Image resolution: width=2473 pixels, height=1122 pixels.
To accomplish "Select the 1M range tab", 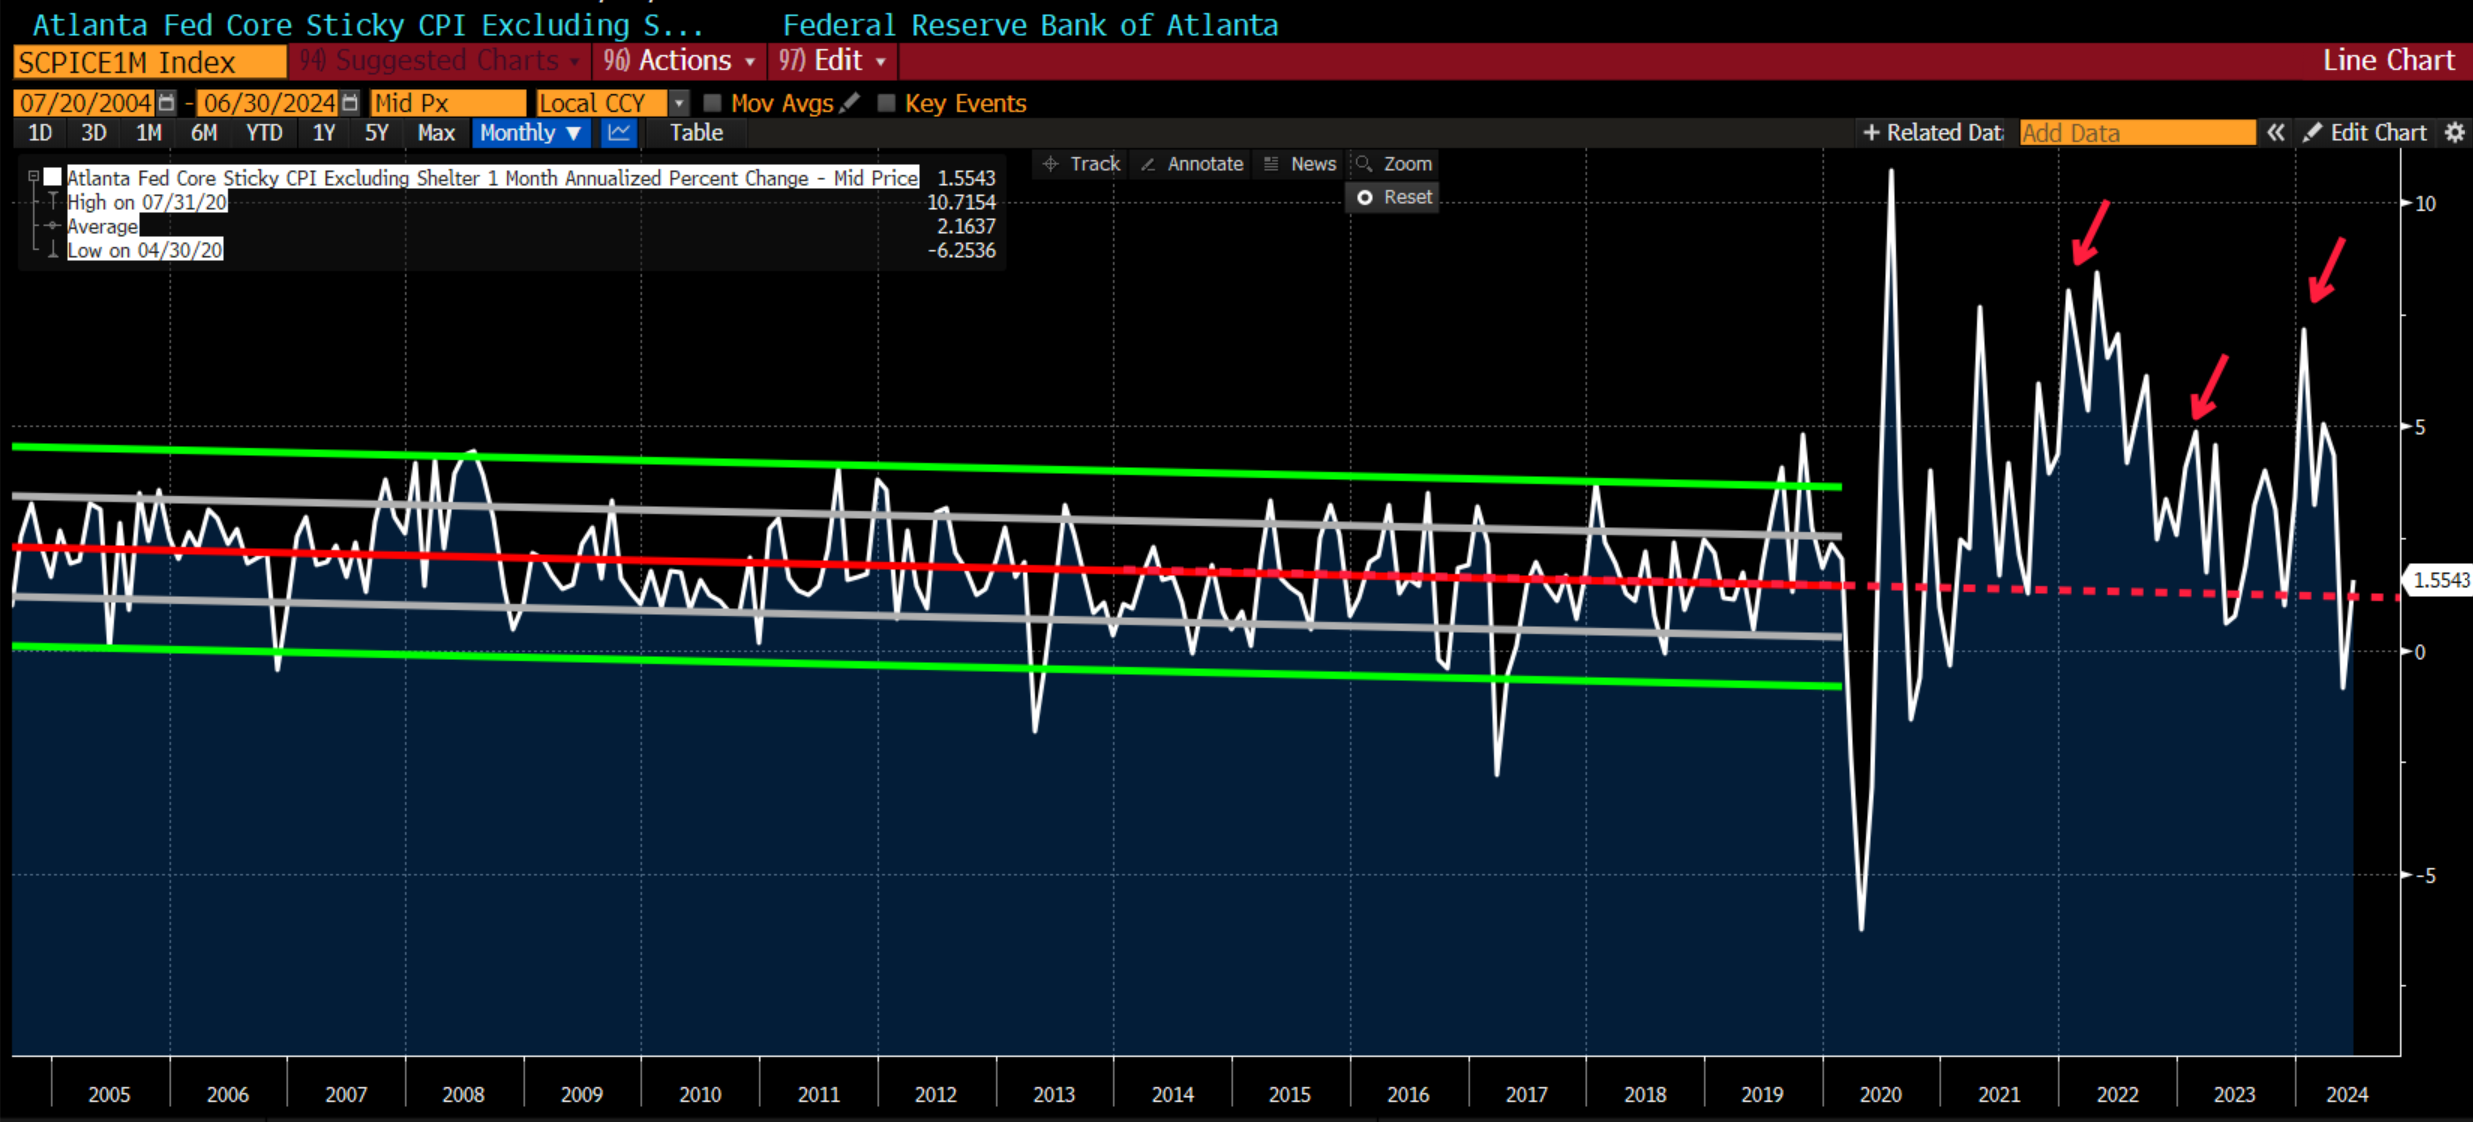I will tap(149, 133).
